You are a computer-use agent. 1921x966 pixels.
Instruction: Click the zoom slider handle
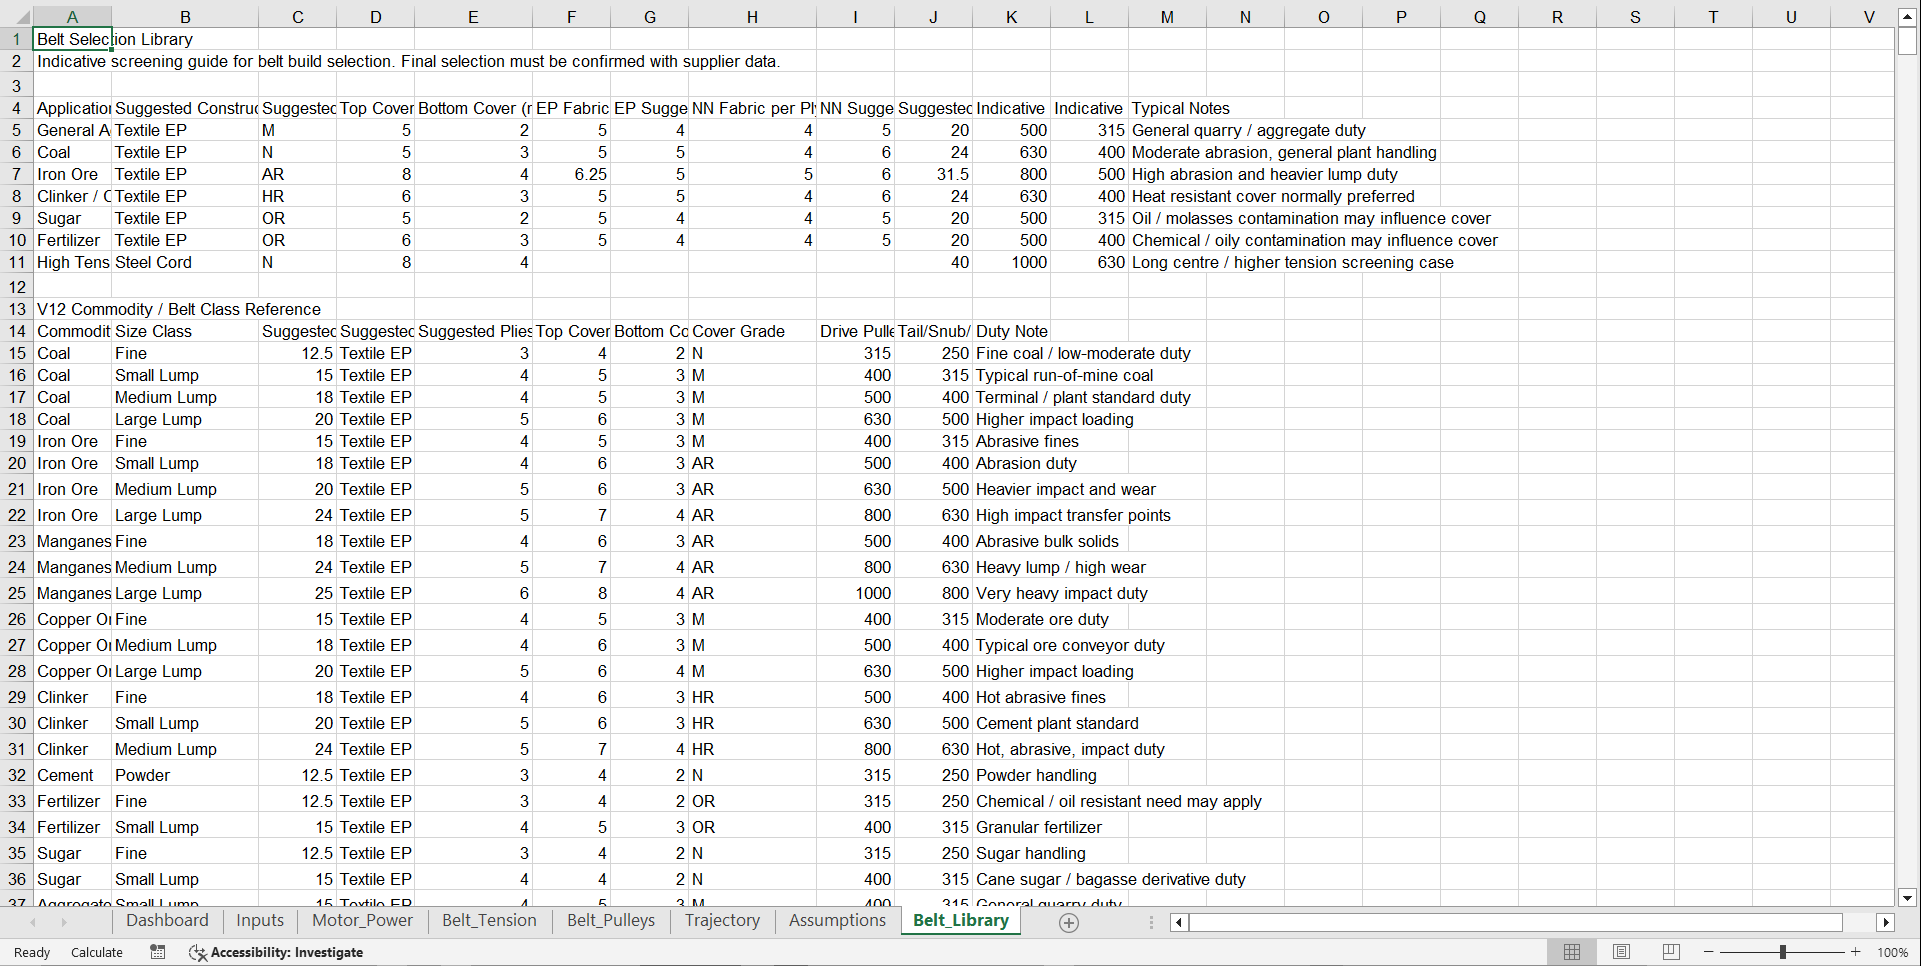[1782, 952]
